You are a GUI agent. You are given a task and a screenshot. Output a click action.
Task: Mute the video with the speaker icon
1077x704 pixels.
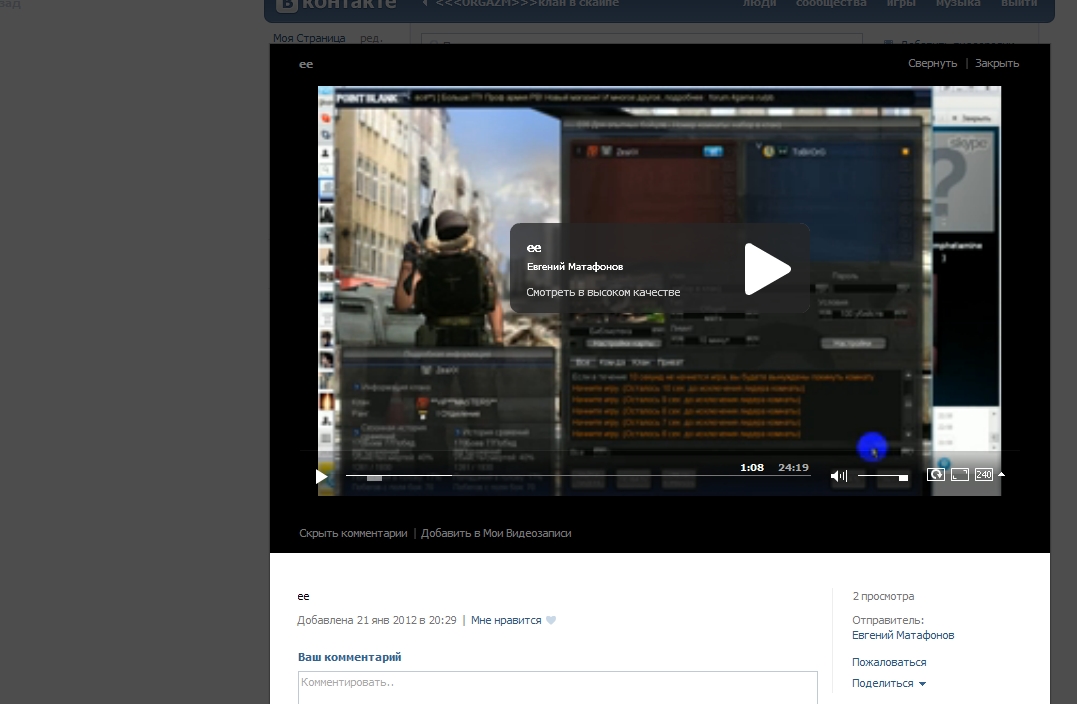pos(838,476)
